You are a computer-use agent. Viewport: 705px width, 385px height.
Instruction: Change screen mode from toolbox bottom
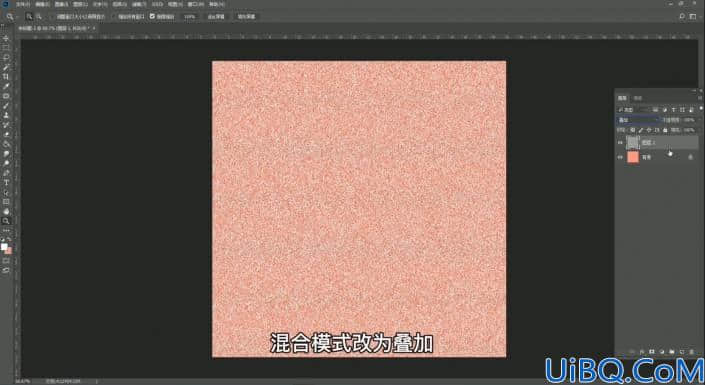(x=6, y=270)
